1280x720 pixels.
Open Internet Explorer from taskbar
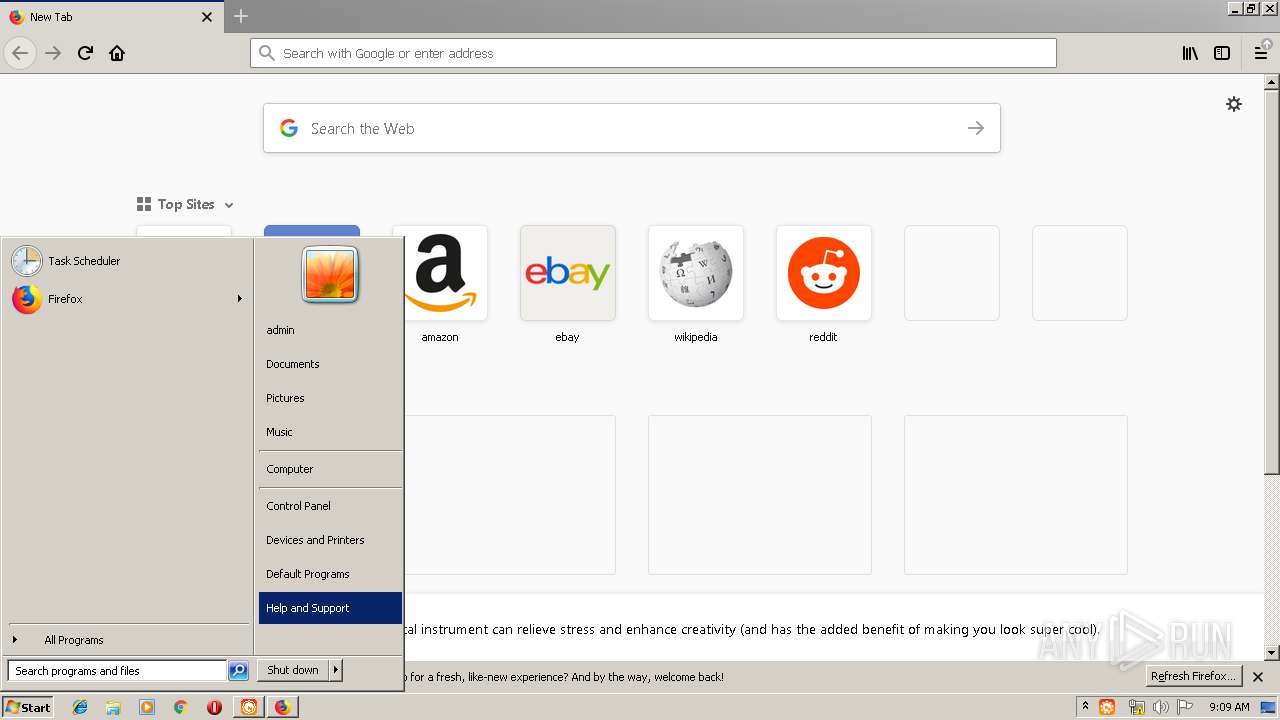[x=80, y=707]
